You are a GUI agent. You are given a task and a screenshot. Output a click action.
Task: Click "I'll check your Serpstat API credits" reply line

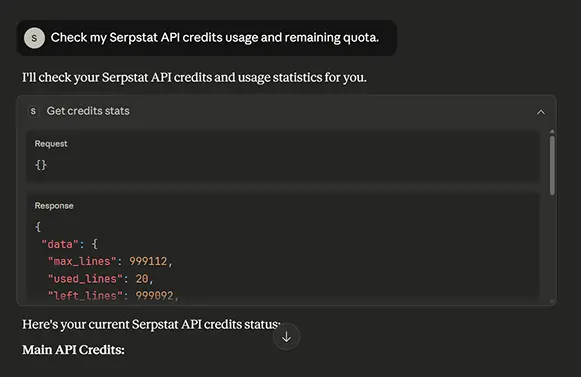point(194,77)
